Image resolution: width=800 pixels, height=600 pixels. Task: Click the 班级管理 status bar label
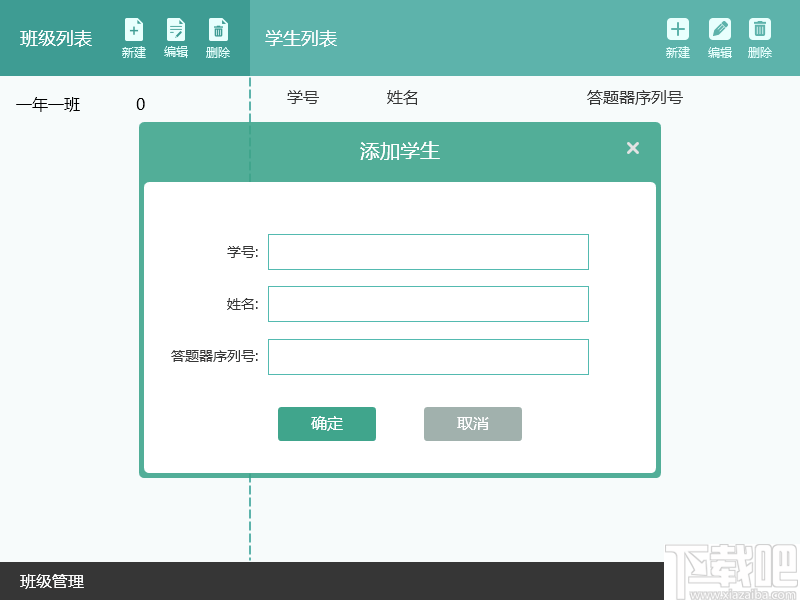tap(51, 581)
